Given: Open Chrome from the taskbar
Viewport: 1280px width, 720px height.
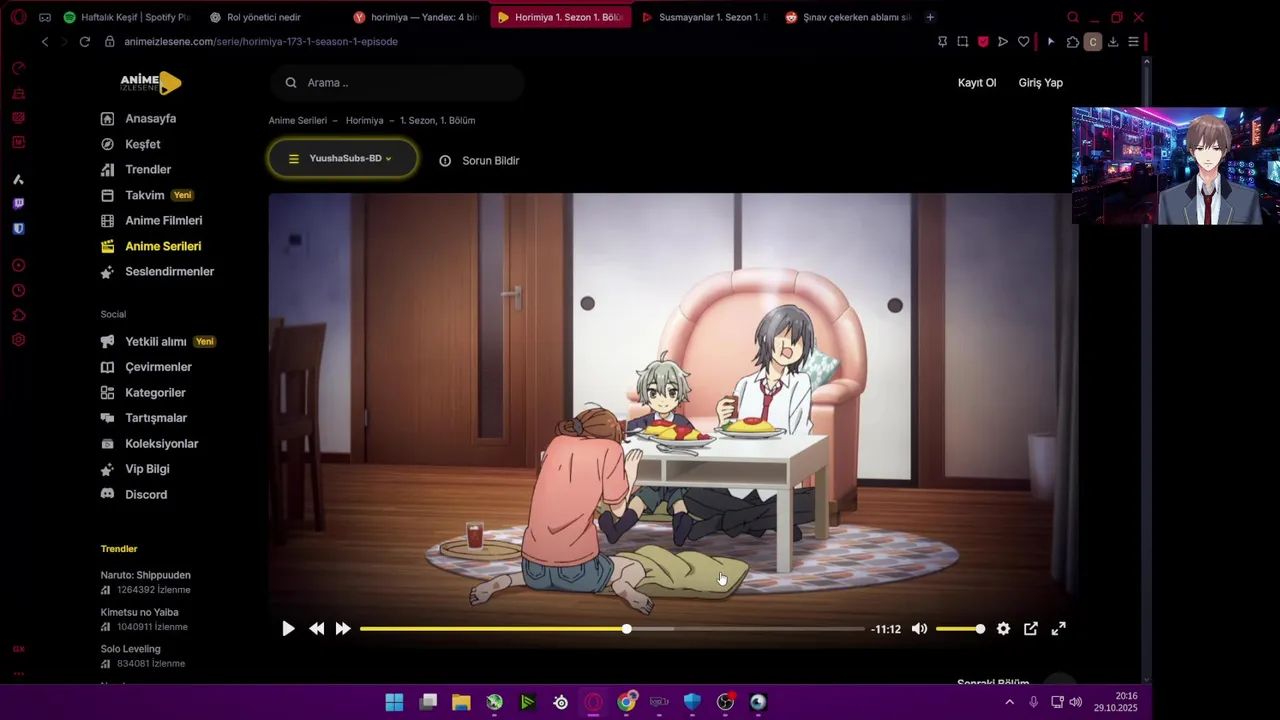Looking at the screenshot, I should coord(626,702).
